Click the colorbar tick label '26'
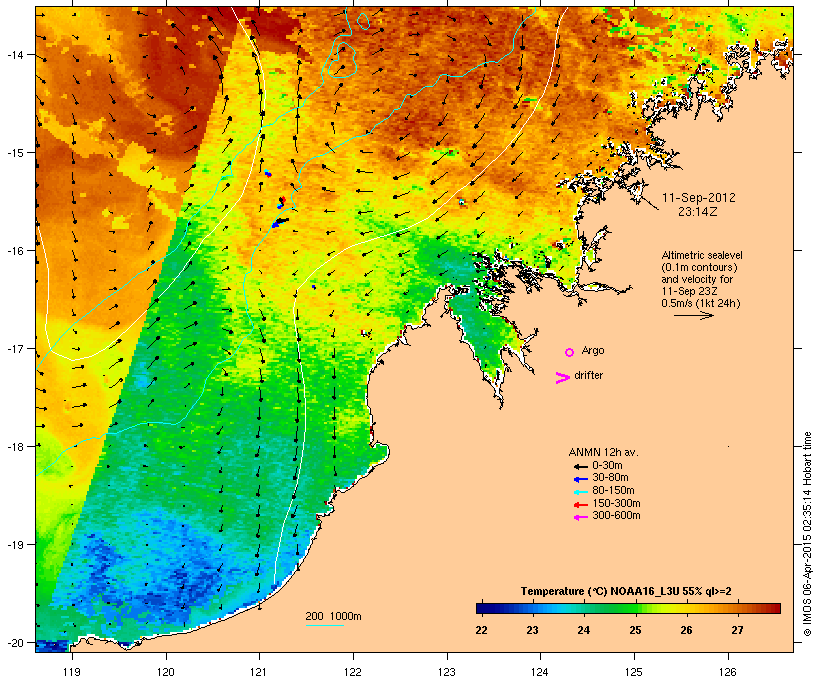Screen dimensions: 820x680 point(686,630)
